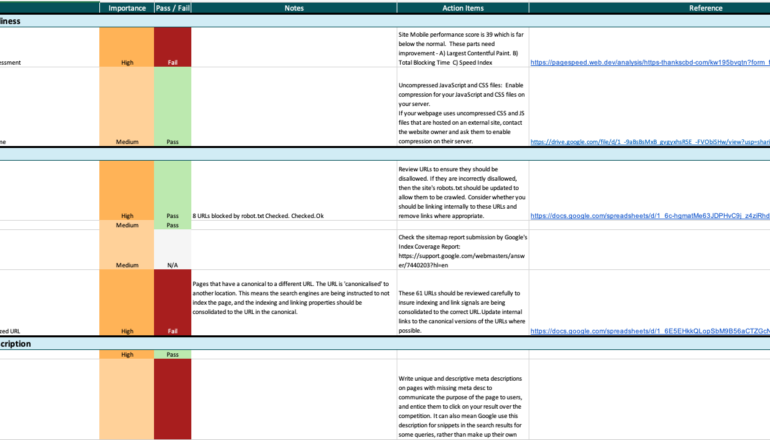The image size is (770, 440).
Task: Click the N/A cell in the sitemap report row
Action: click(x=172, y=250)
